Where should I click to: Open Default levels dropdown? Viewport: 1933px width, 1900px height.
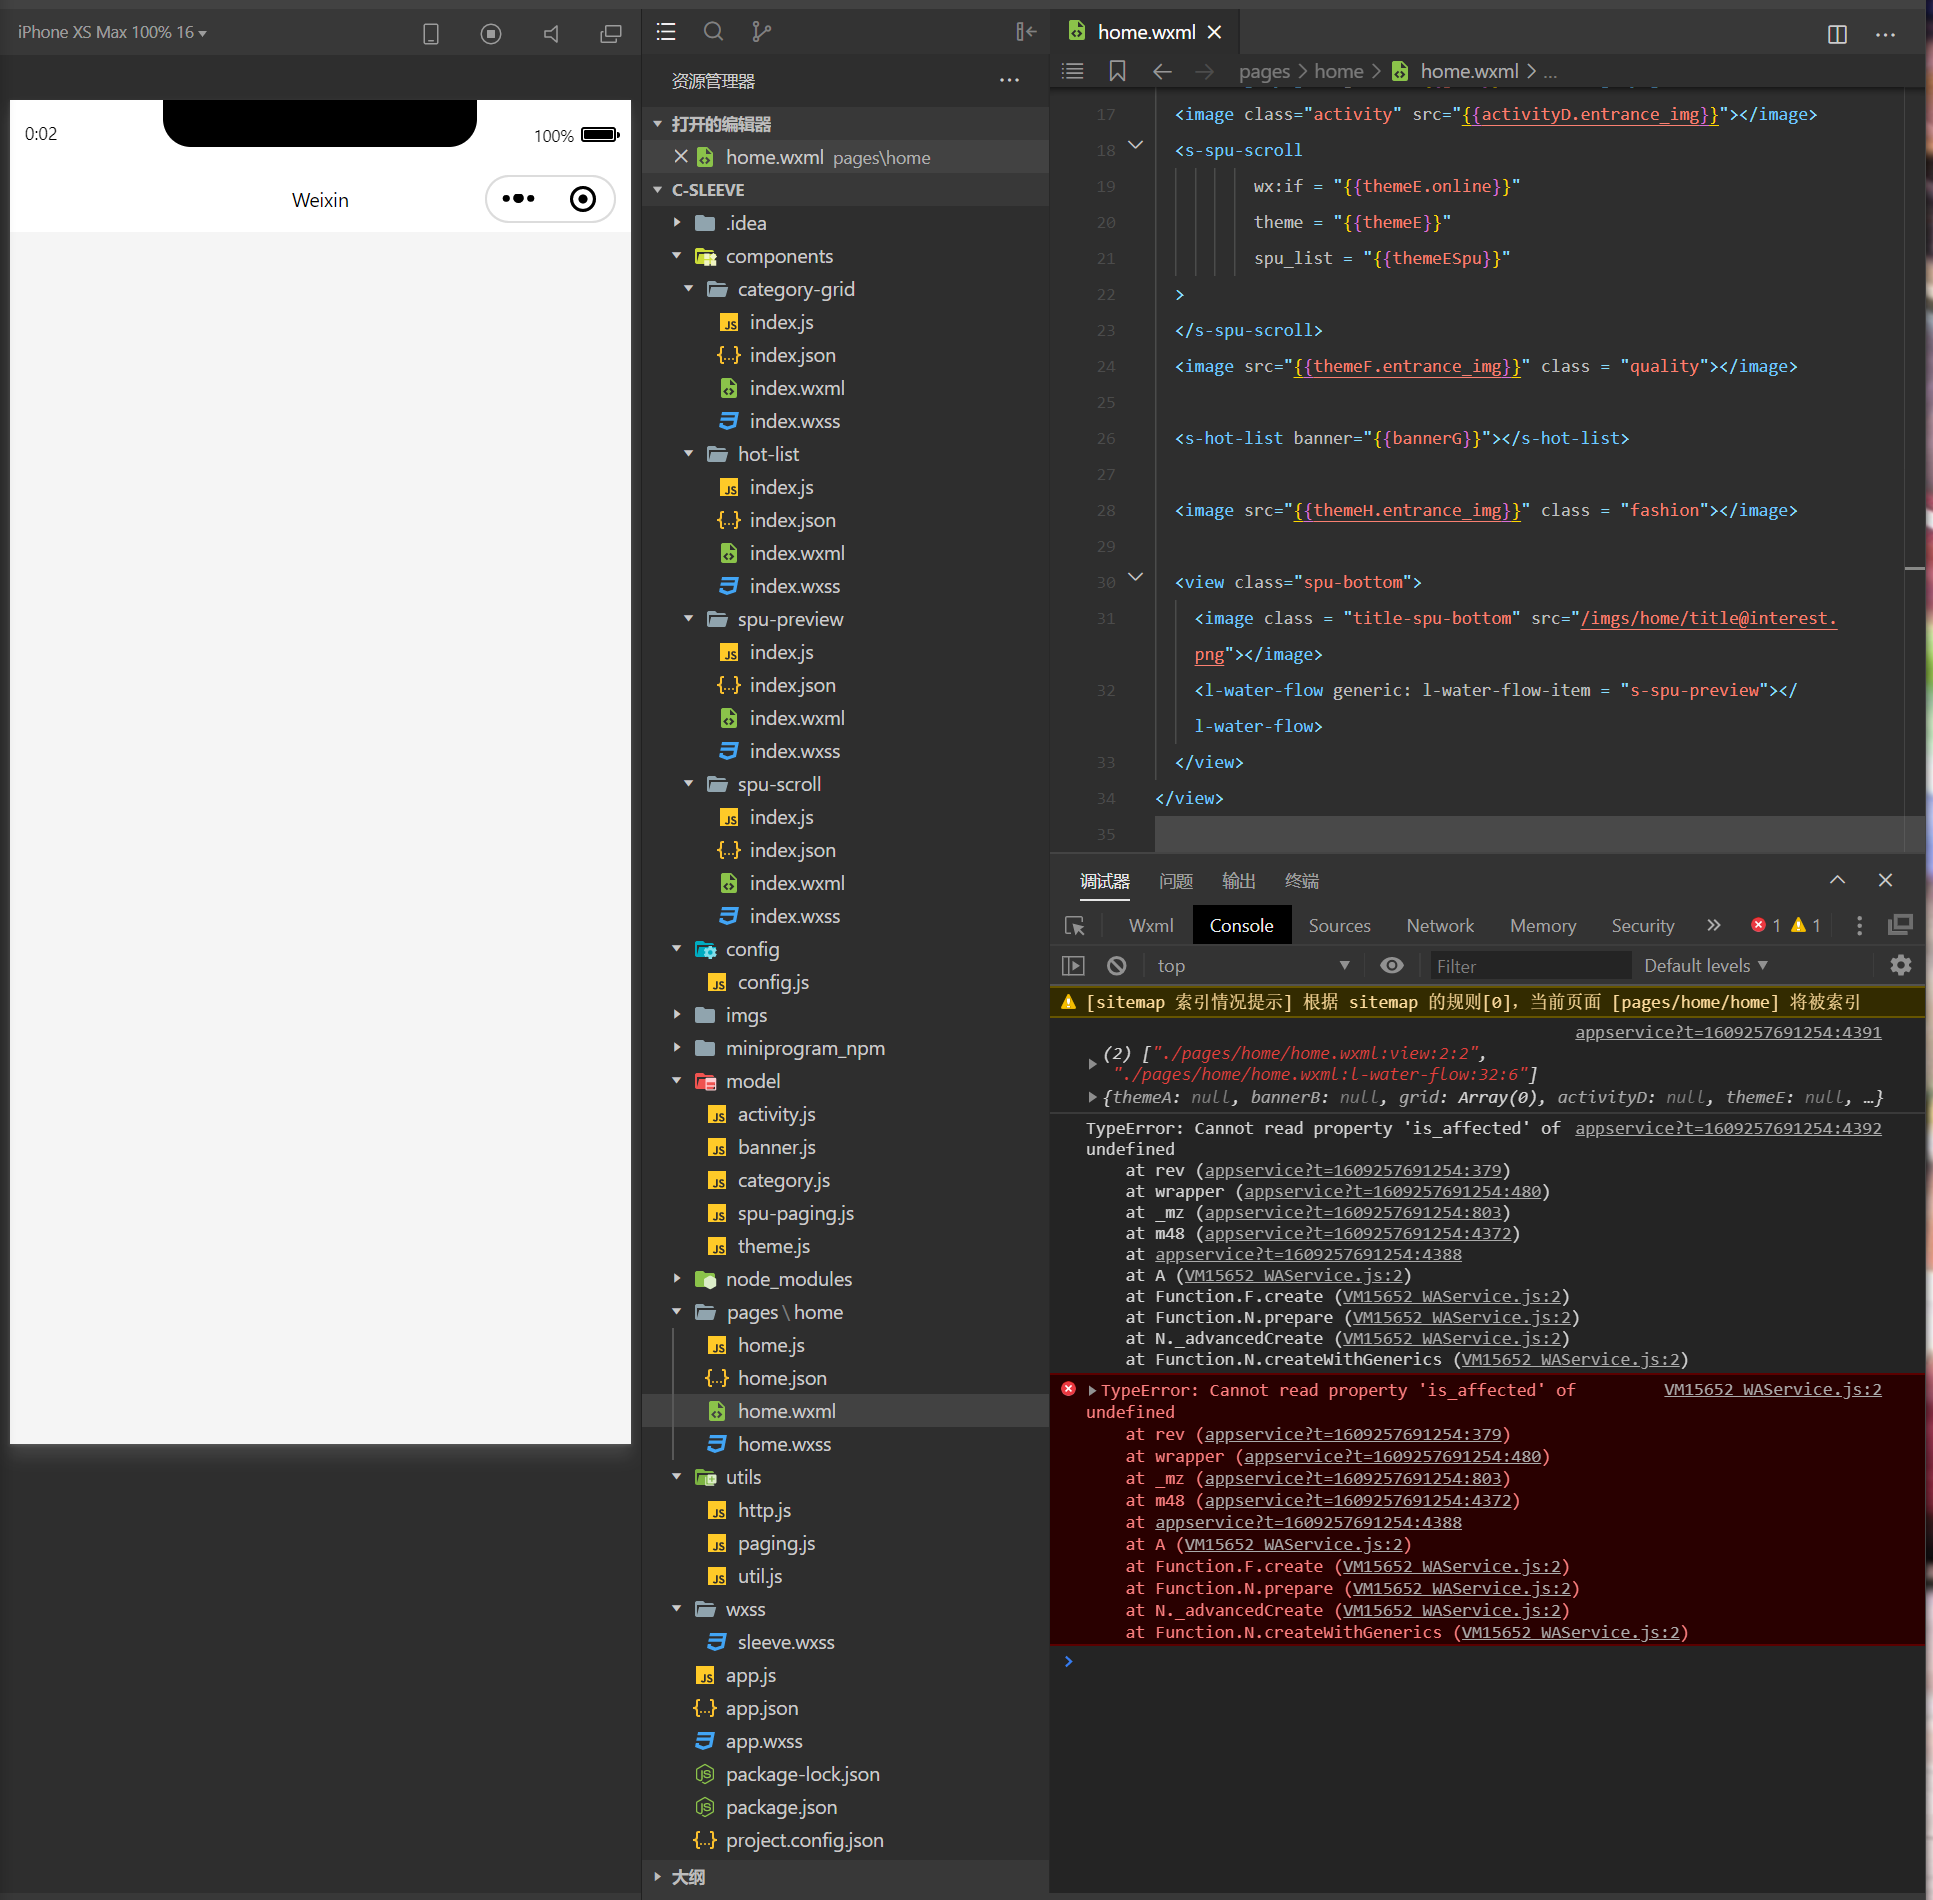pos(1706,966)
